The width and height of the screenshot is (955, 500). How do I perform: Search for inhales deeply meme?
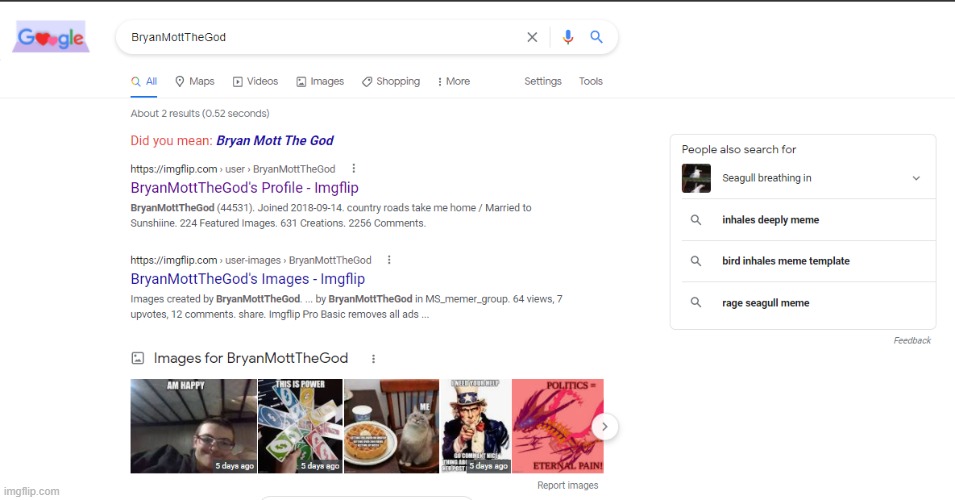click(x=770, y=220)
